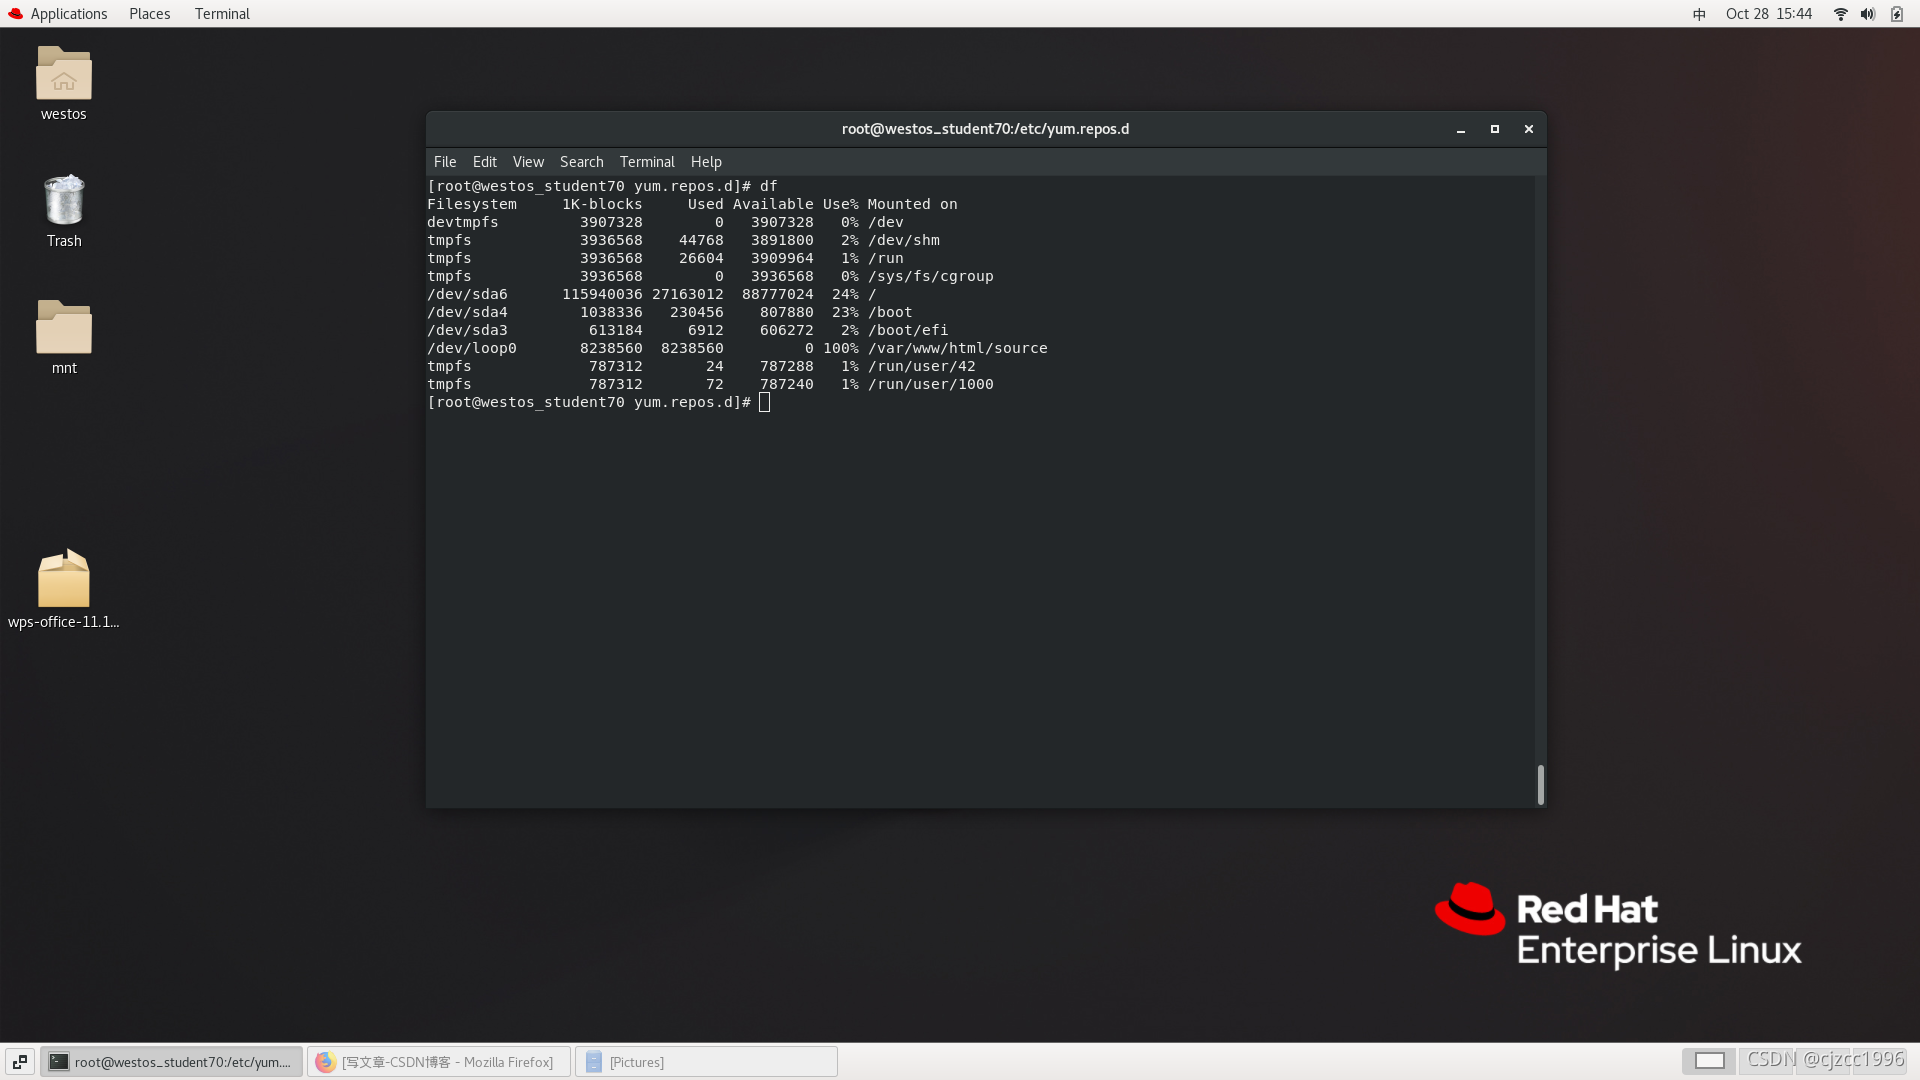The height and width of the screenshot is (1080, 1920).
Task: Click the terminal icon in taskbar
Action: (59, 1062)
